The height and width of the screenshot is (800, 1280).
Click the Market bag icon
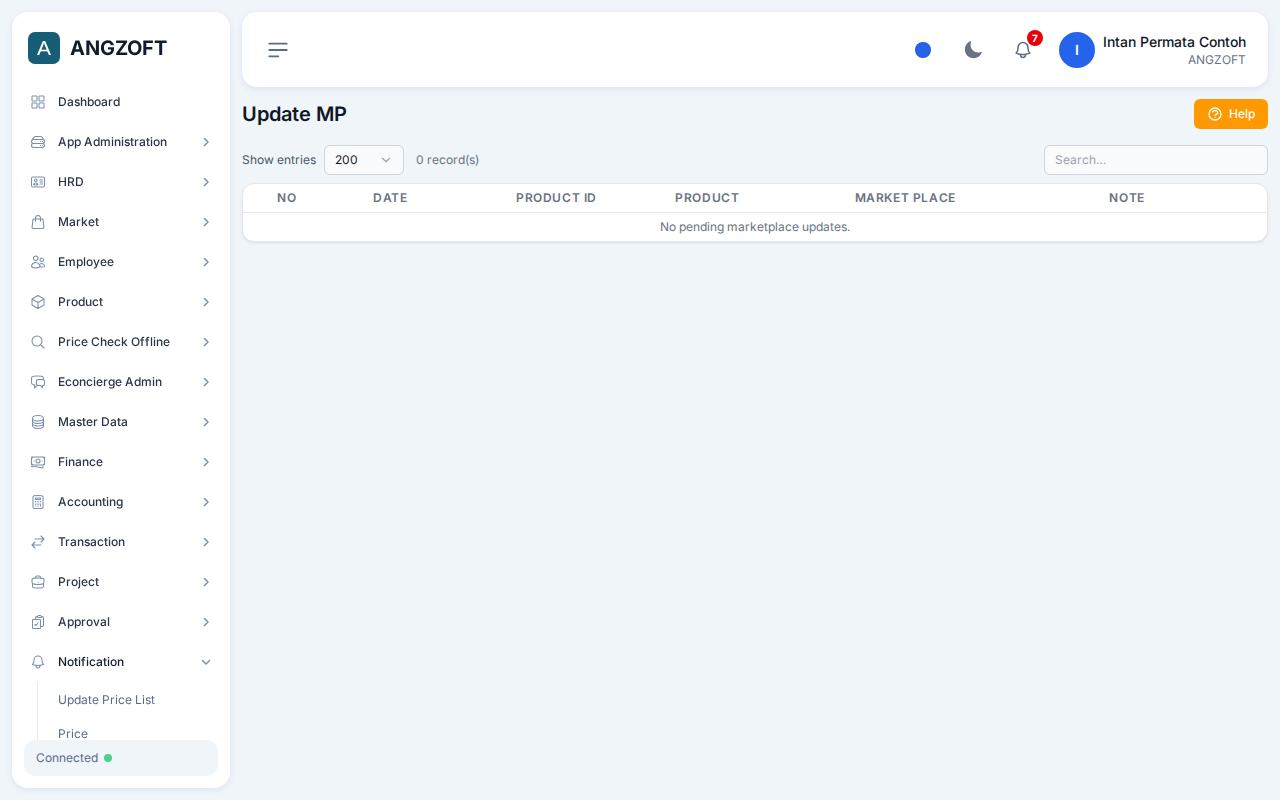(38, 222)
